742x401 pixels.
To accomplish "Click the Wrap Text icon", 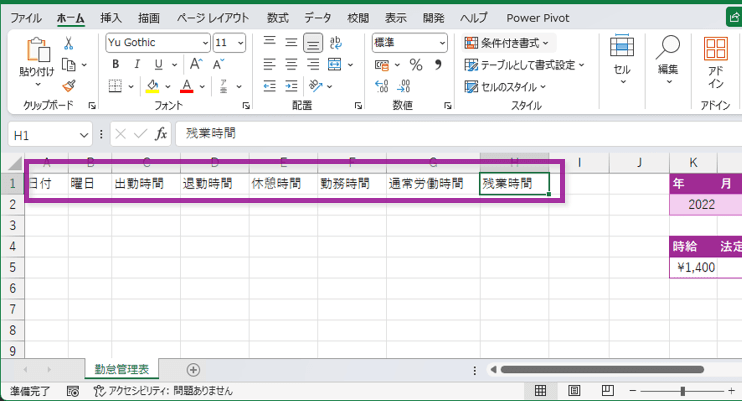I will [x=336, y=43].
